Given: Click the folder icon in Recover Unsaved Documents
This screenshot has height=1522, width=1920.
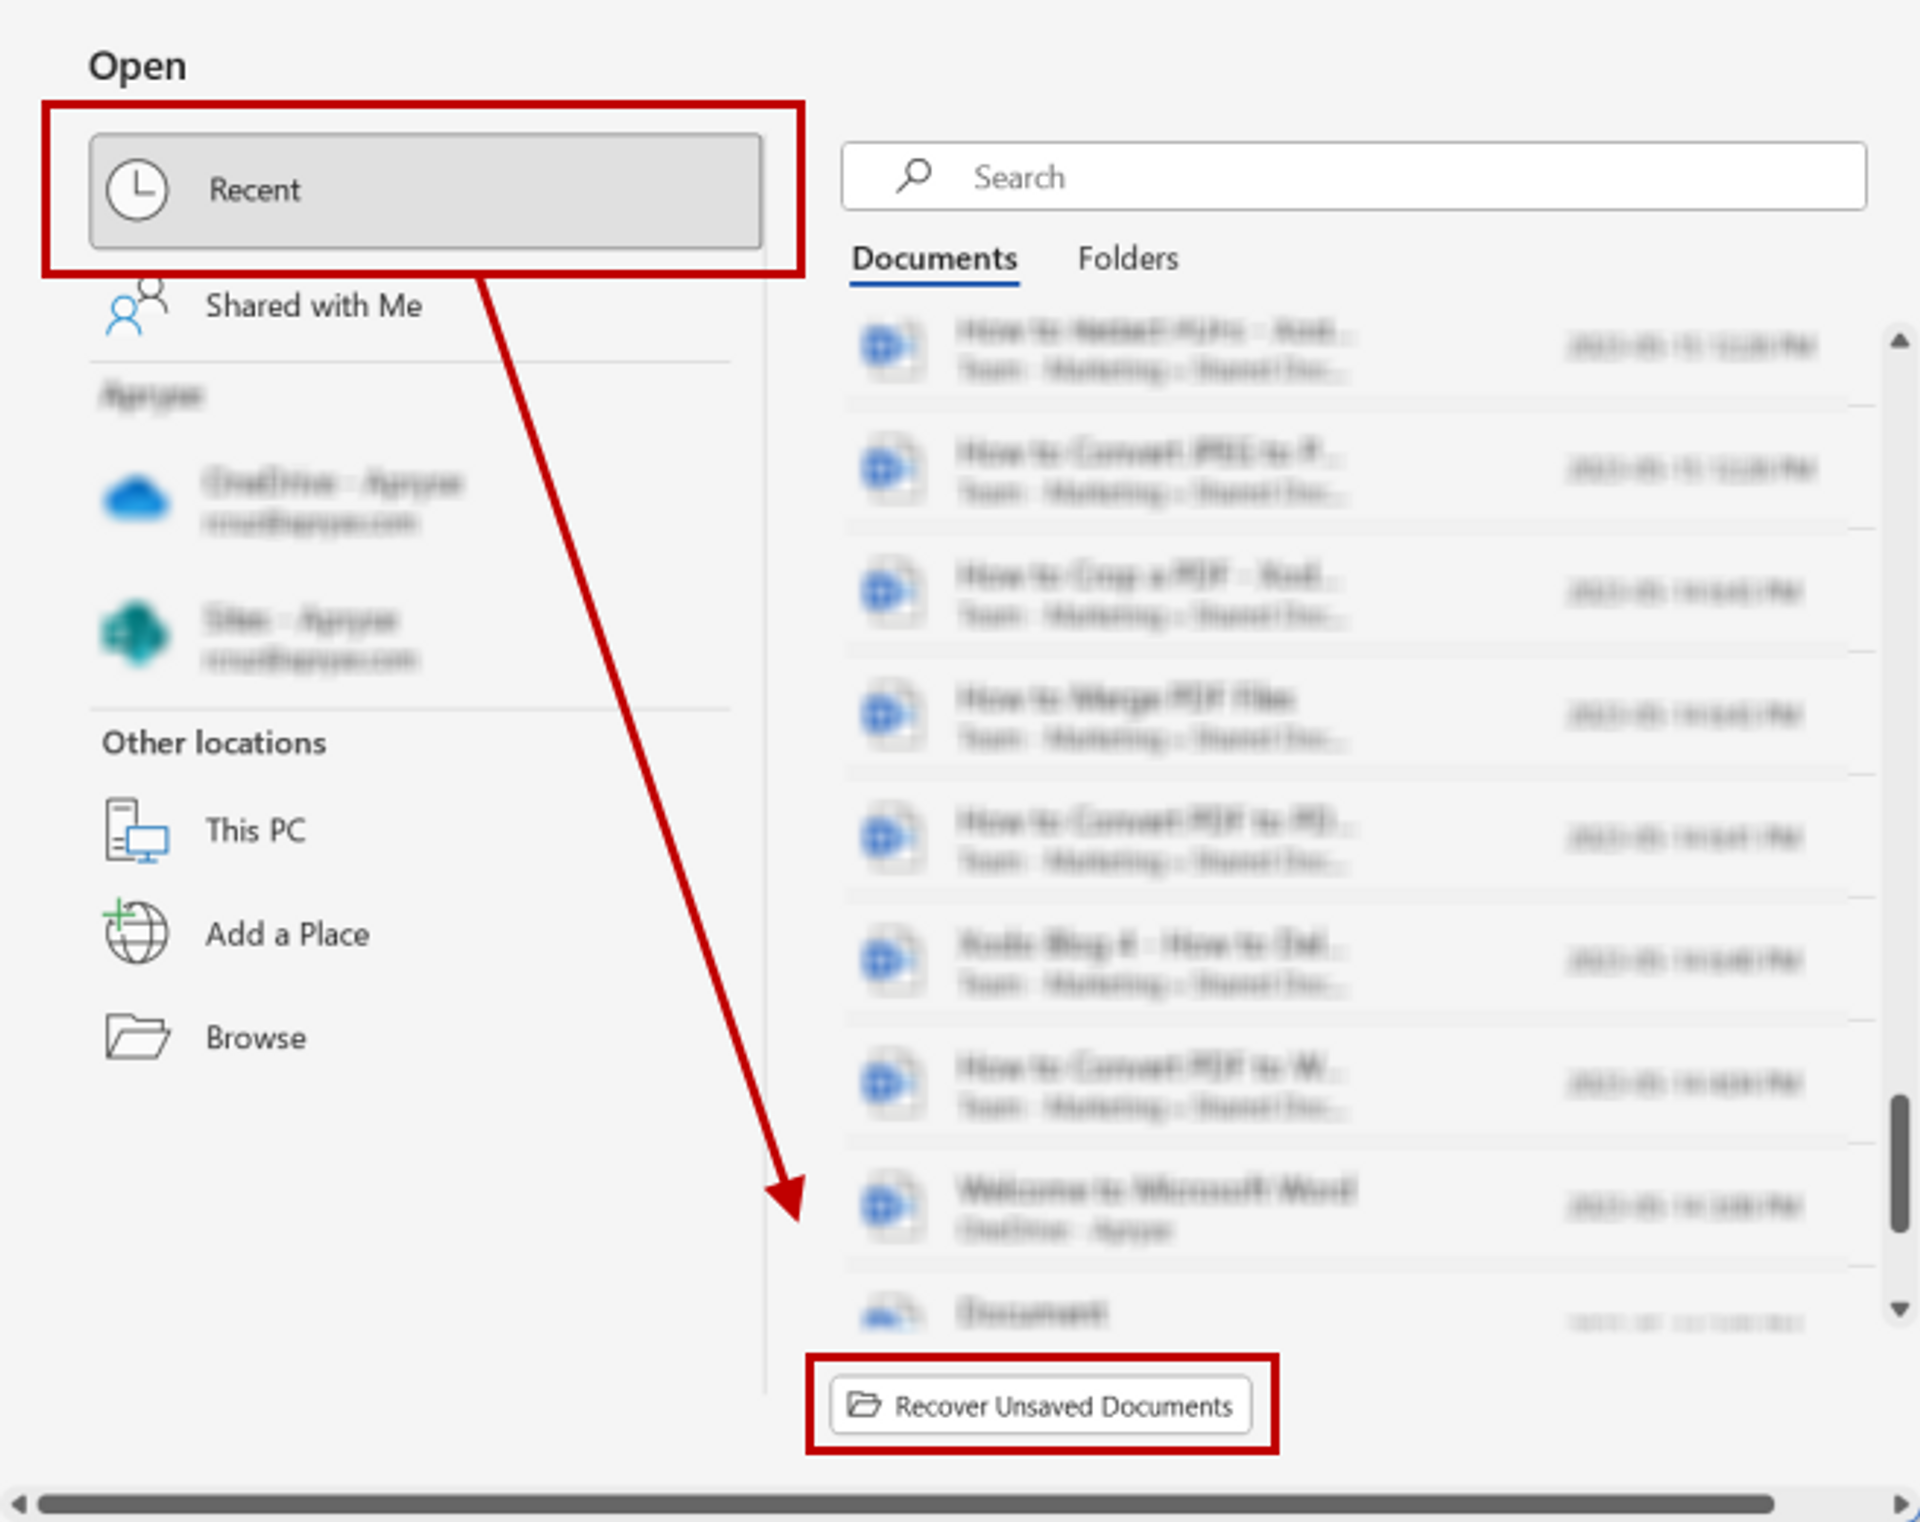Looking at the screenshot, I should click(864, 1404).
